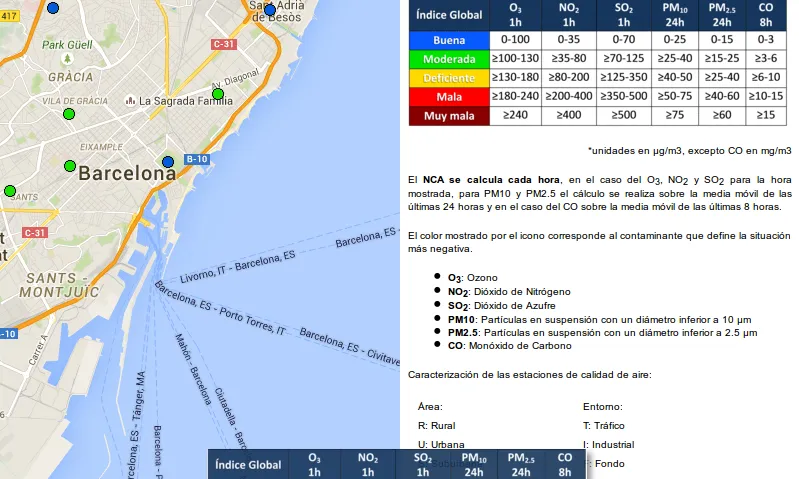Click the blue station marker at Sant Adrià de Besòs

pos(270,10)
